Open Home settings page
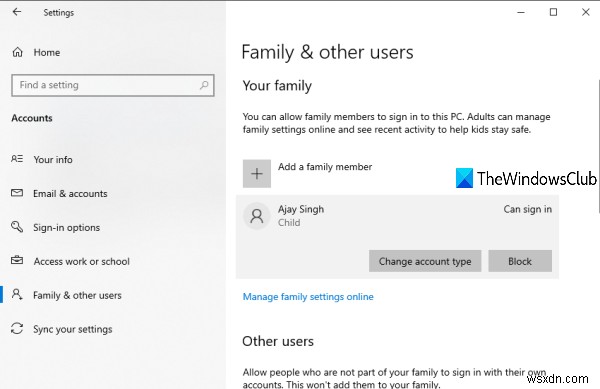The image size is (600, 389). [x=47, y=52]
